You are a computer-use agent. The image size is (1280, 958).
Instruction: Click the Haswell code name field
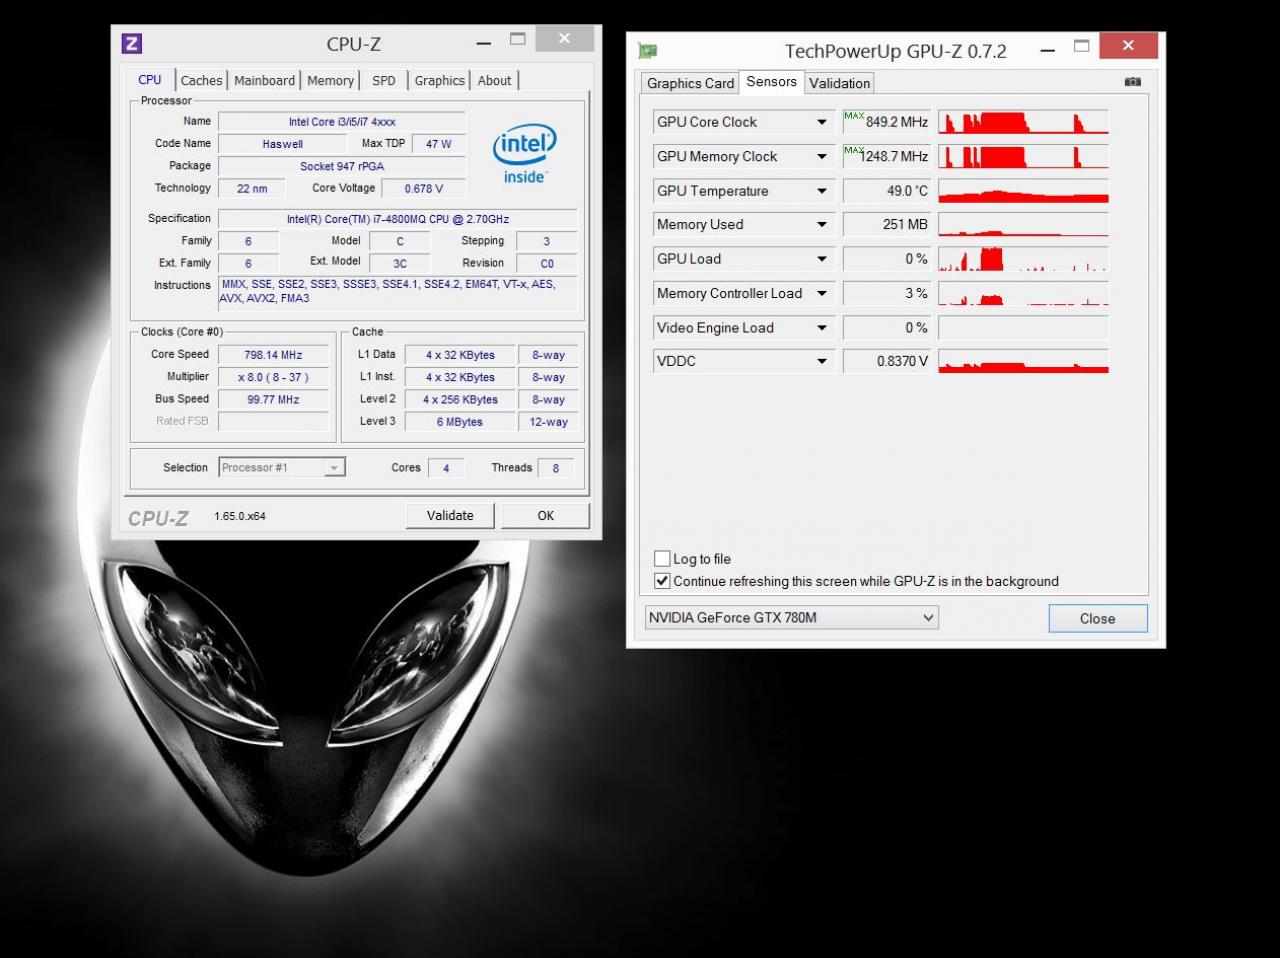pos(282,144)
